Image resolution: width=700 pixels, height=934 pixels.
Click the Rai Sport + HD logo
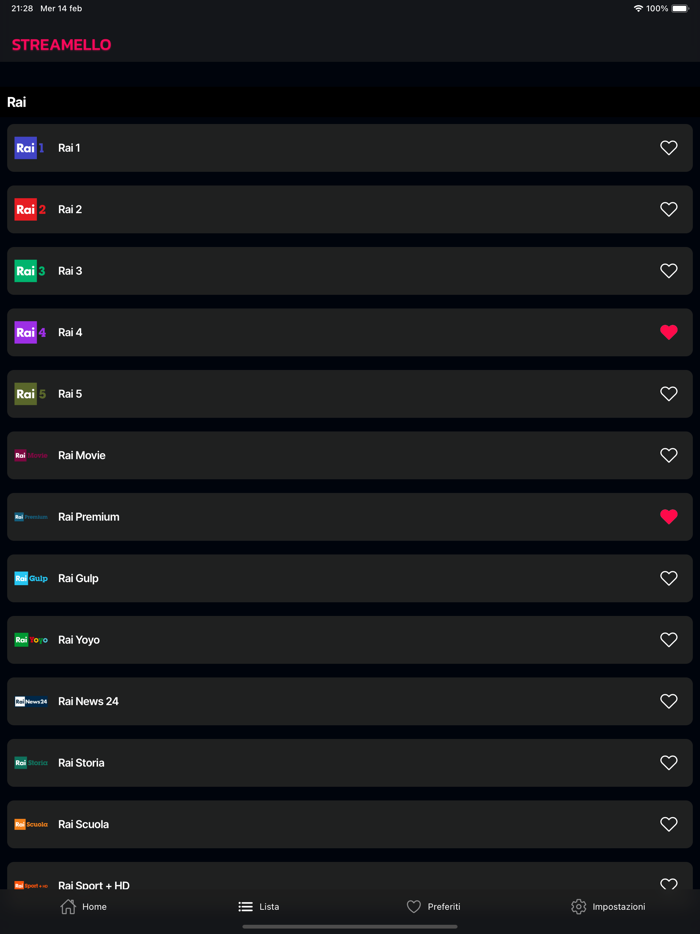coord(27,885)
